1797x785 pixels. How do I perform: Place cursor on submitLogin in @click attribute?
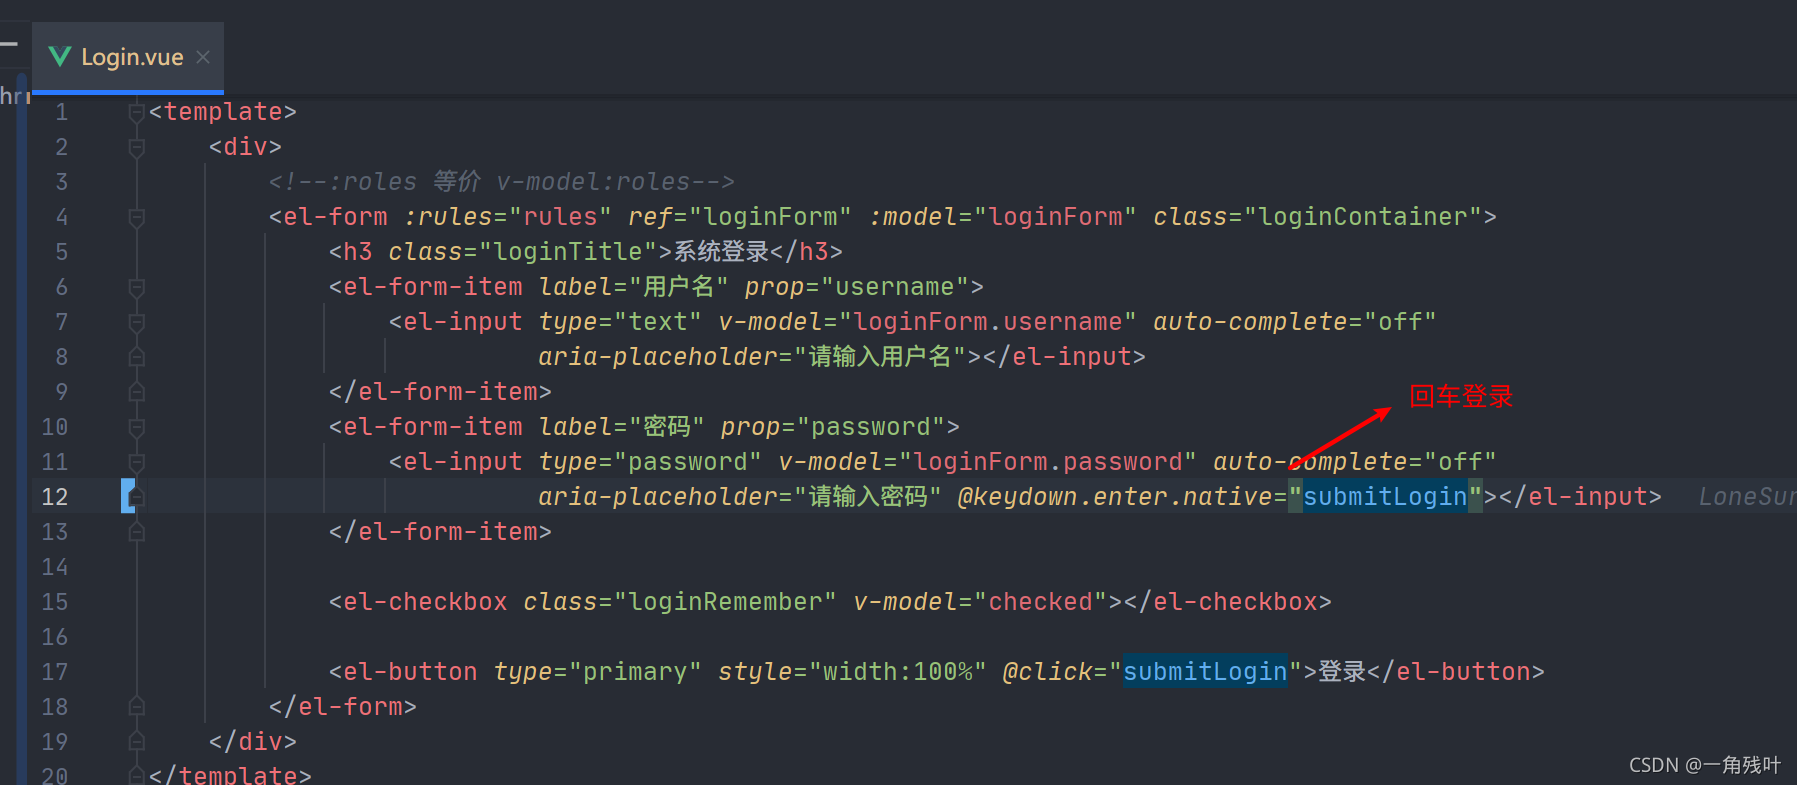click(x=1205, y=672)
